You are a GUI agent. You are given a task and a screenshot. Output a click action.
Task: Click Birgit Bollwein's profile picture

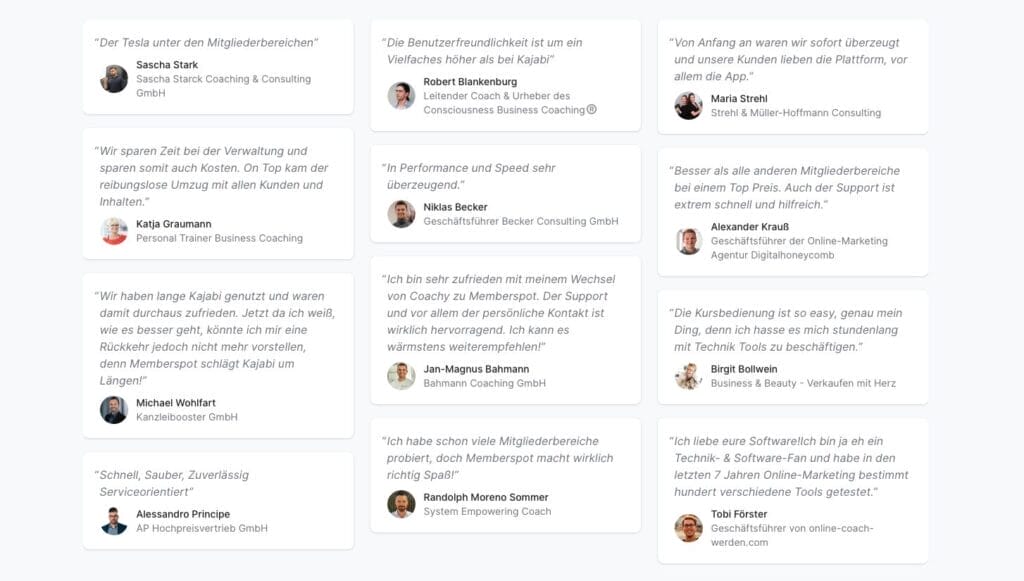[x=688, y=376]
